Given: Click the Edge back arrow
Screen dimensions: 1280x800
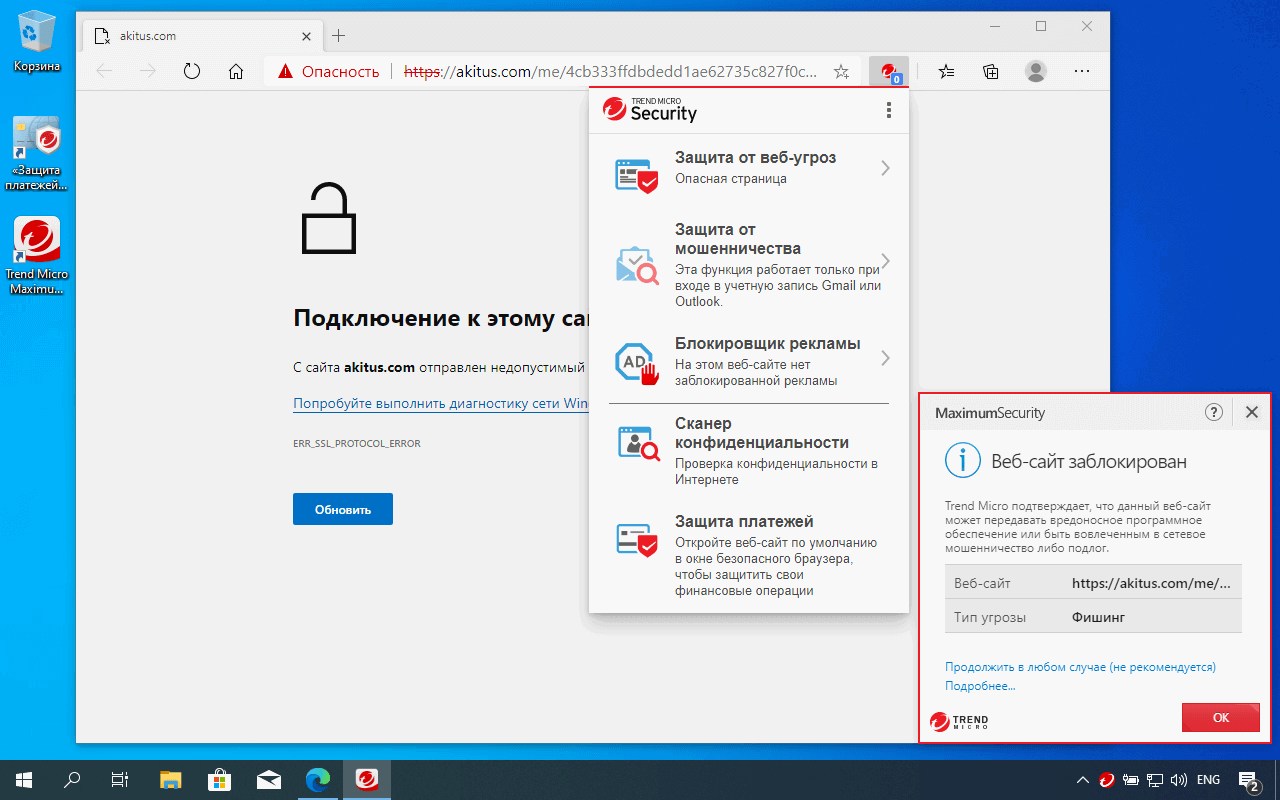Looking at the screenshot, I should coord(104,71).
